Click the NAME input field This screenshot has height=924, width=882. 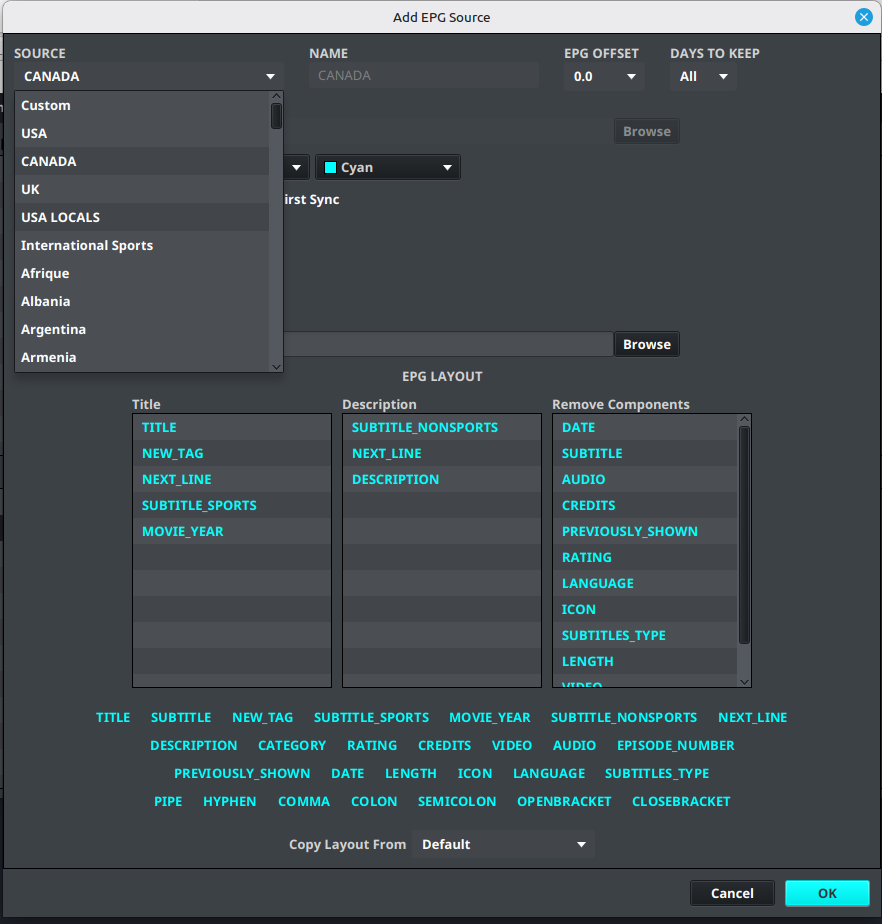pyautogui.click(x=424, y=75)
